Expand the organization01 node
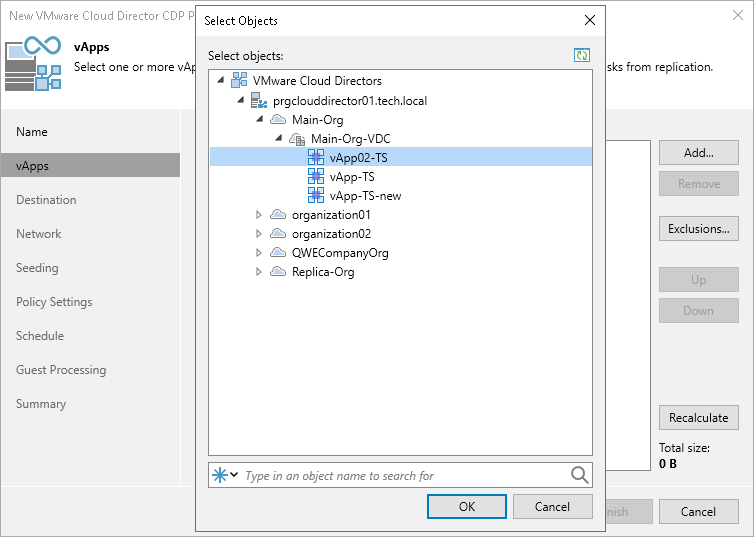 tap(259, 214)
